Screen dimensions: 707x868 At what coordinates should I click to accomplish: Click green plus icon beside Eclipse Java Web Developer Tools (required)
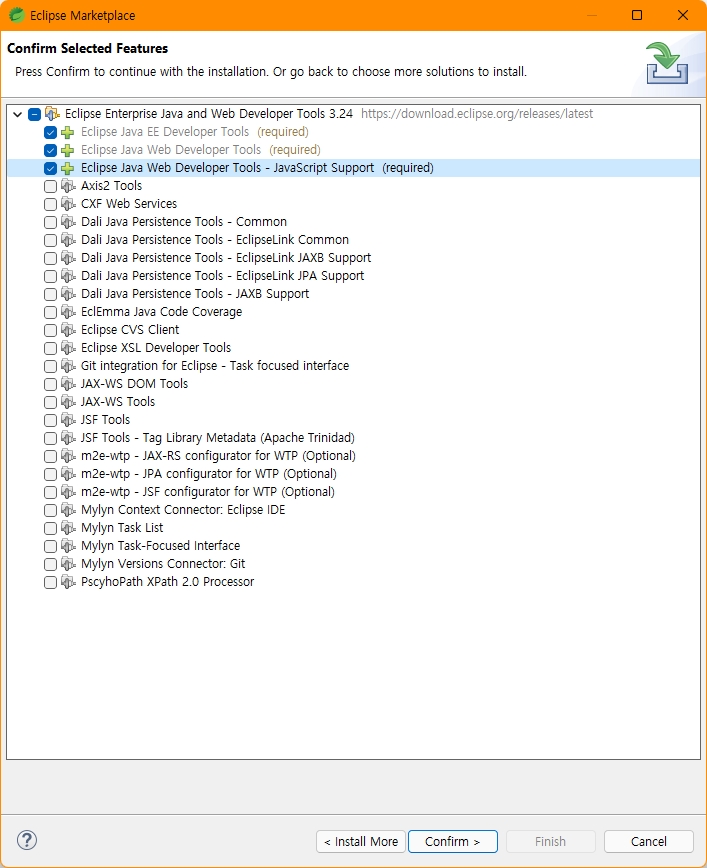68,151
